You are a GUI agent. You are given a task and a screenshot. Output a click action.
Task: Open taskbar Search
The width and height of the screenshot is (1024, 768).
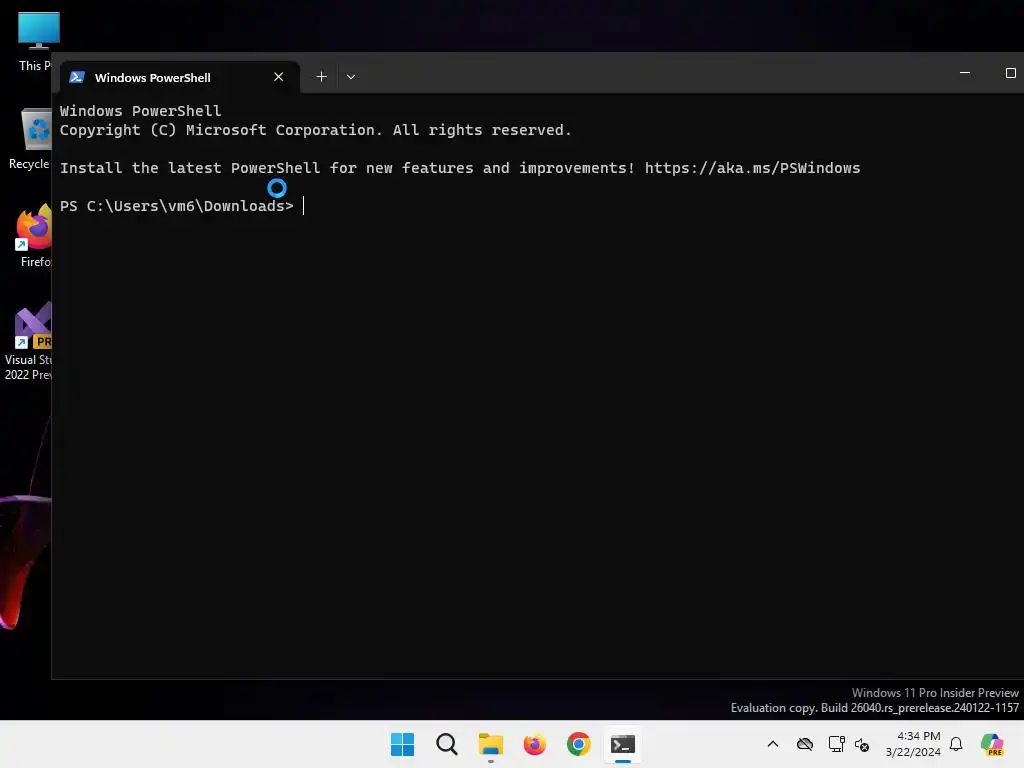pyautogui.click(x=447, y=744)
